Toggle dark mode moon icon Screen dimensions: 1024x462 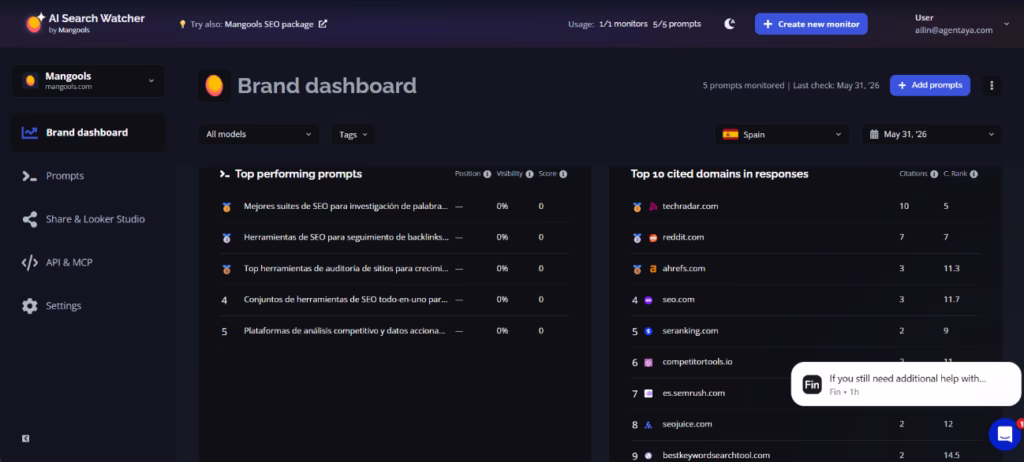(x=729, y=24)
